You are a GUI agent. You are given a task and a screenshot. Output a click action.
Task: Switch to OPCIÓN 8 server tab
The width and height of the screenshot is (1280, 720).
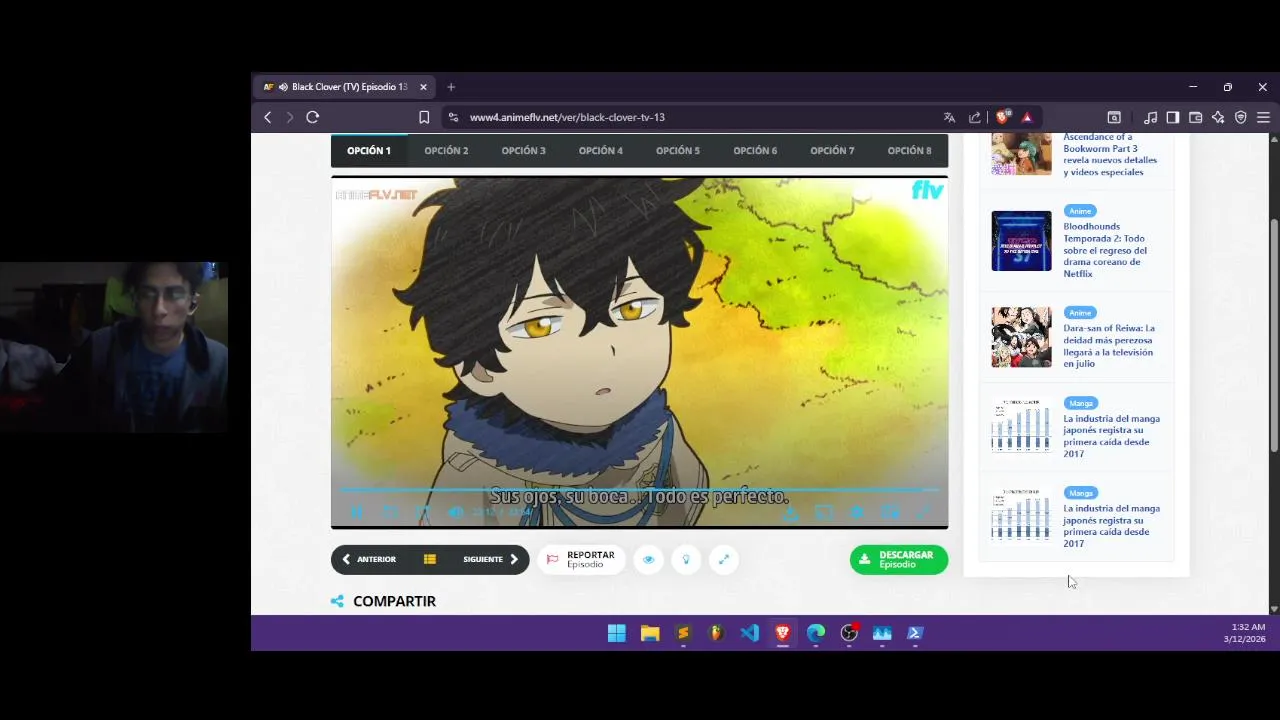pos(909,150)
